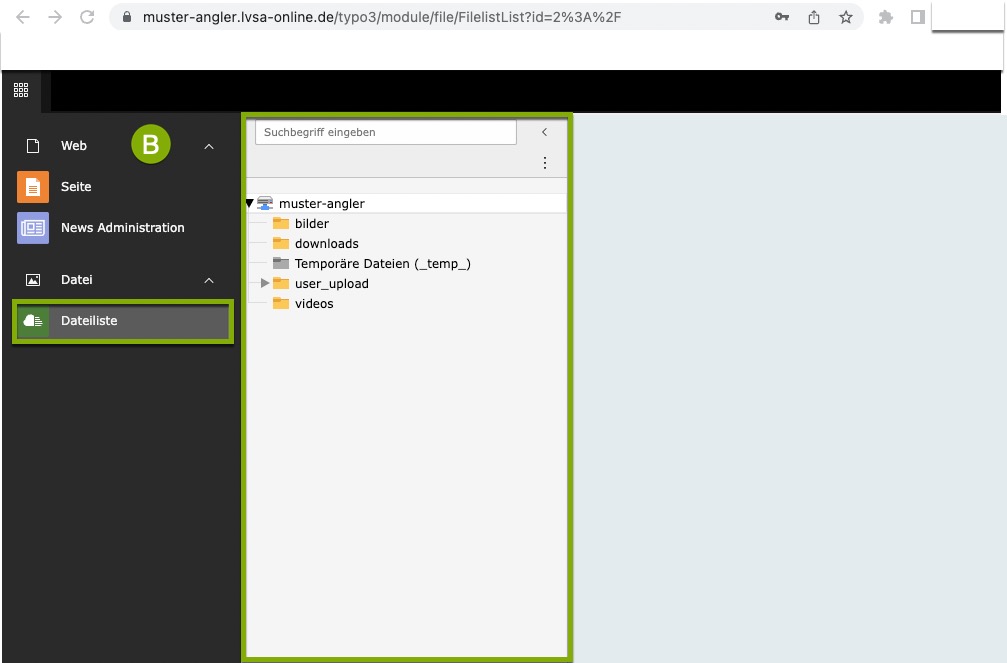Click the lock icon in address bar
This screenshot has width=1007, height=663.
[127, 17]
